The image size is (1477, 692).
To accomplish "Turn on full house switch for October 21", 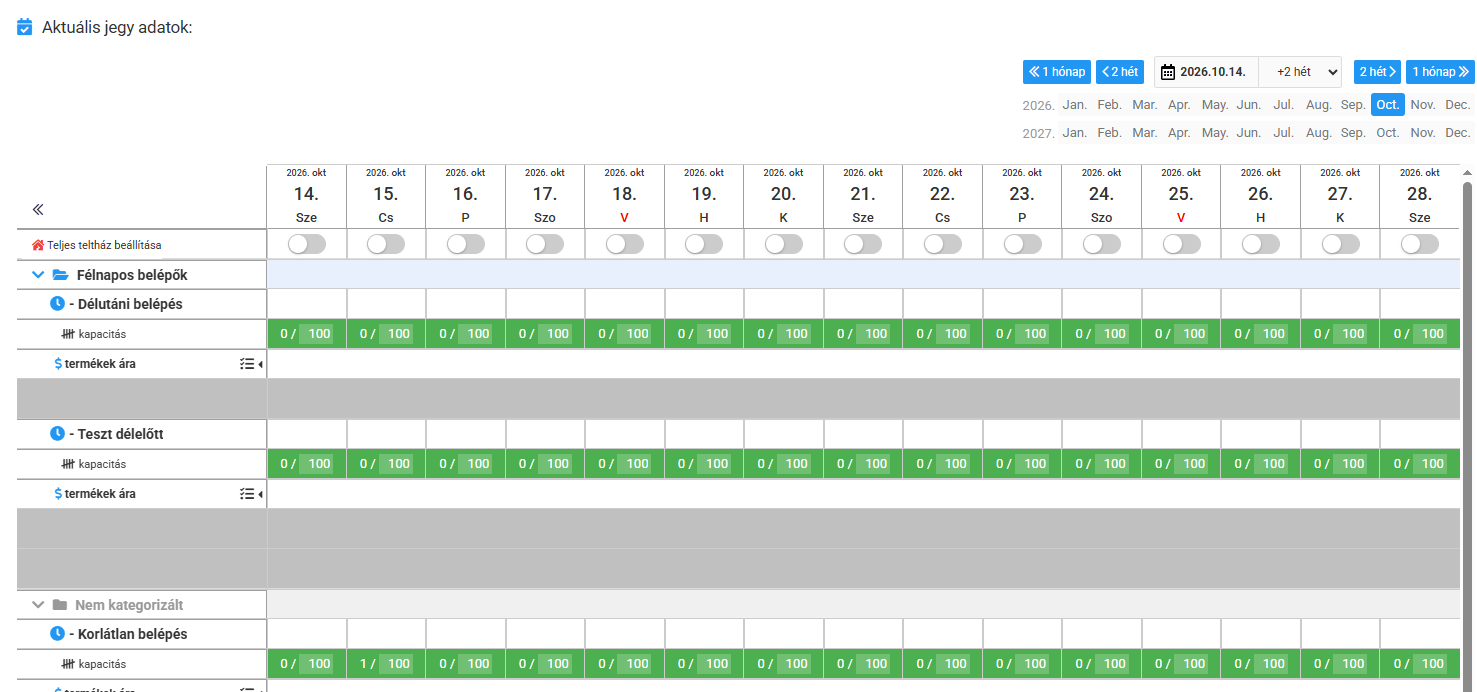I will [x=863, y=244].
